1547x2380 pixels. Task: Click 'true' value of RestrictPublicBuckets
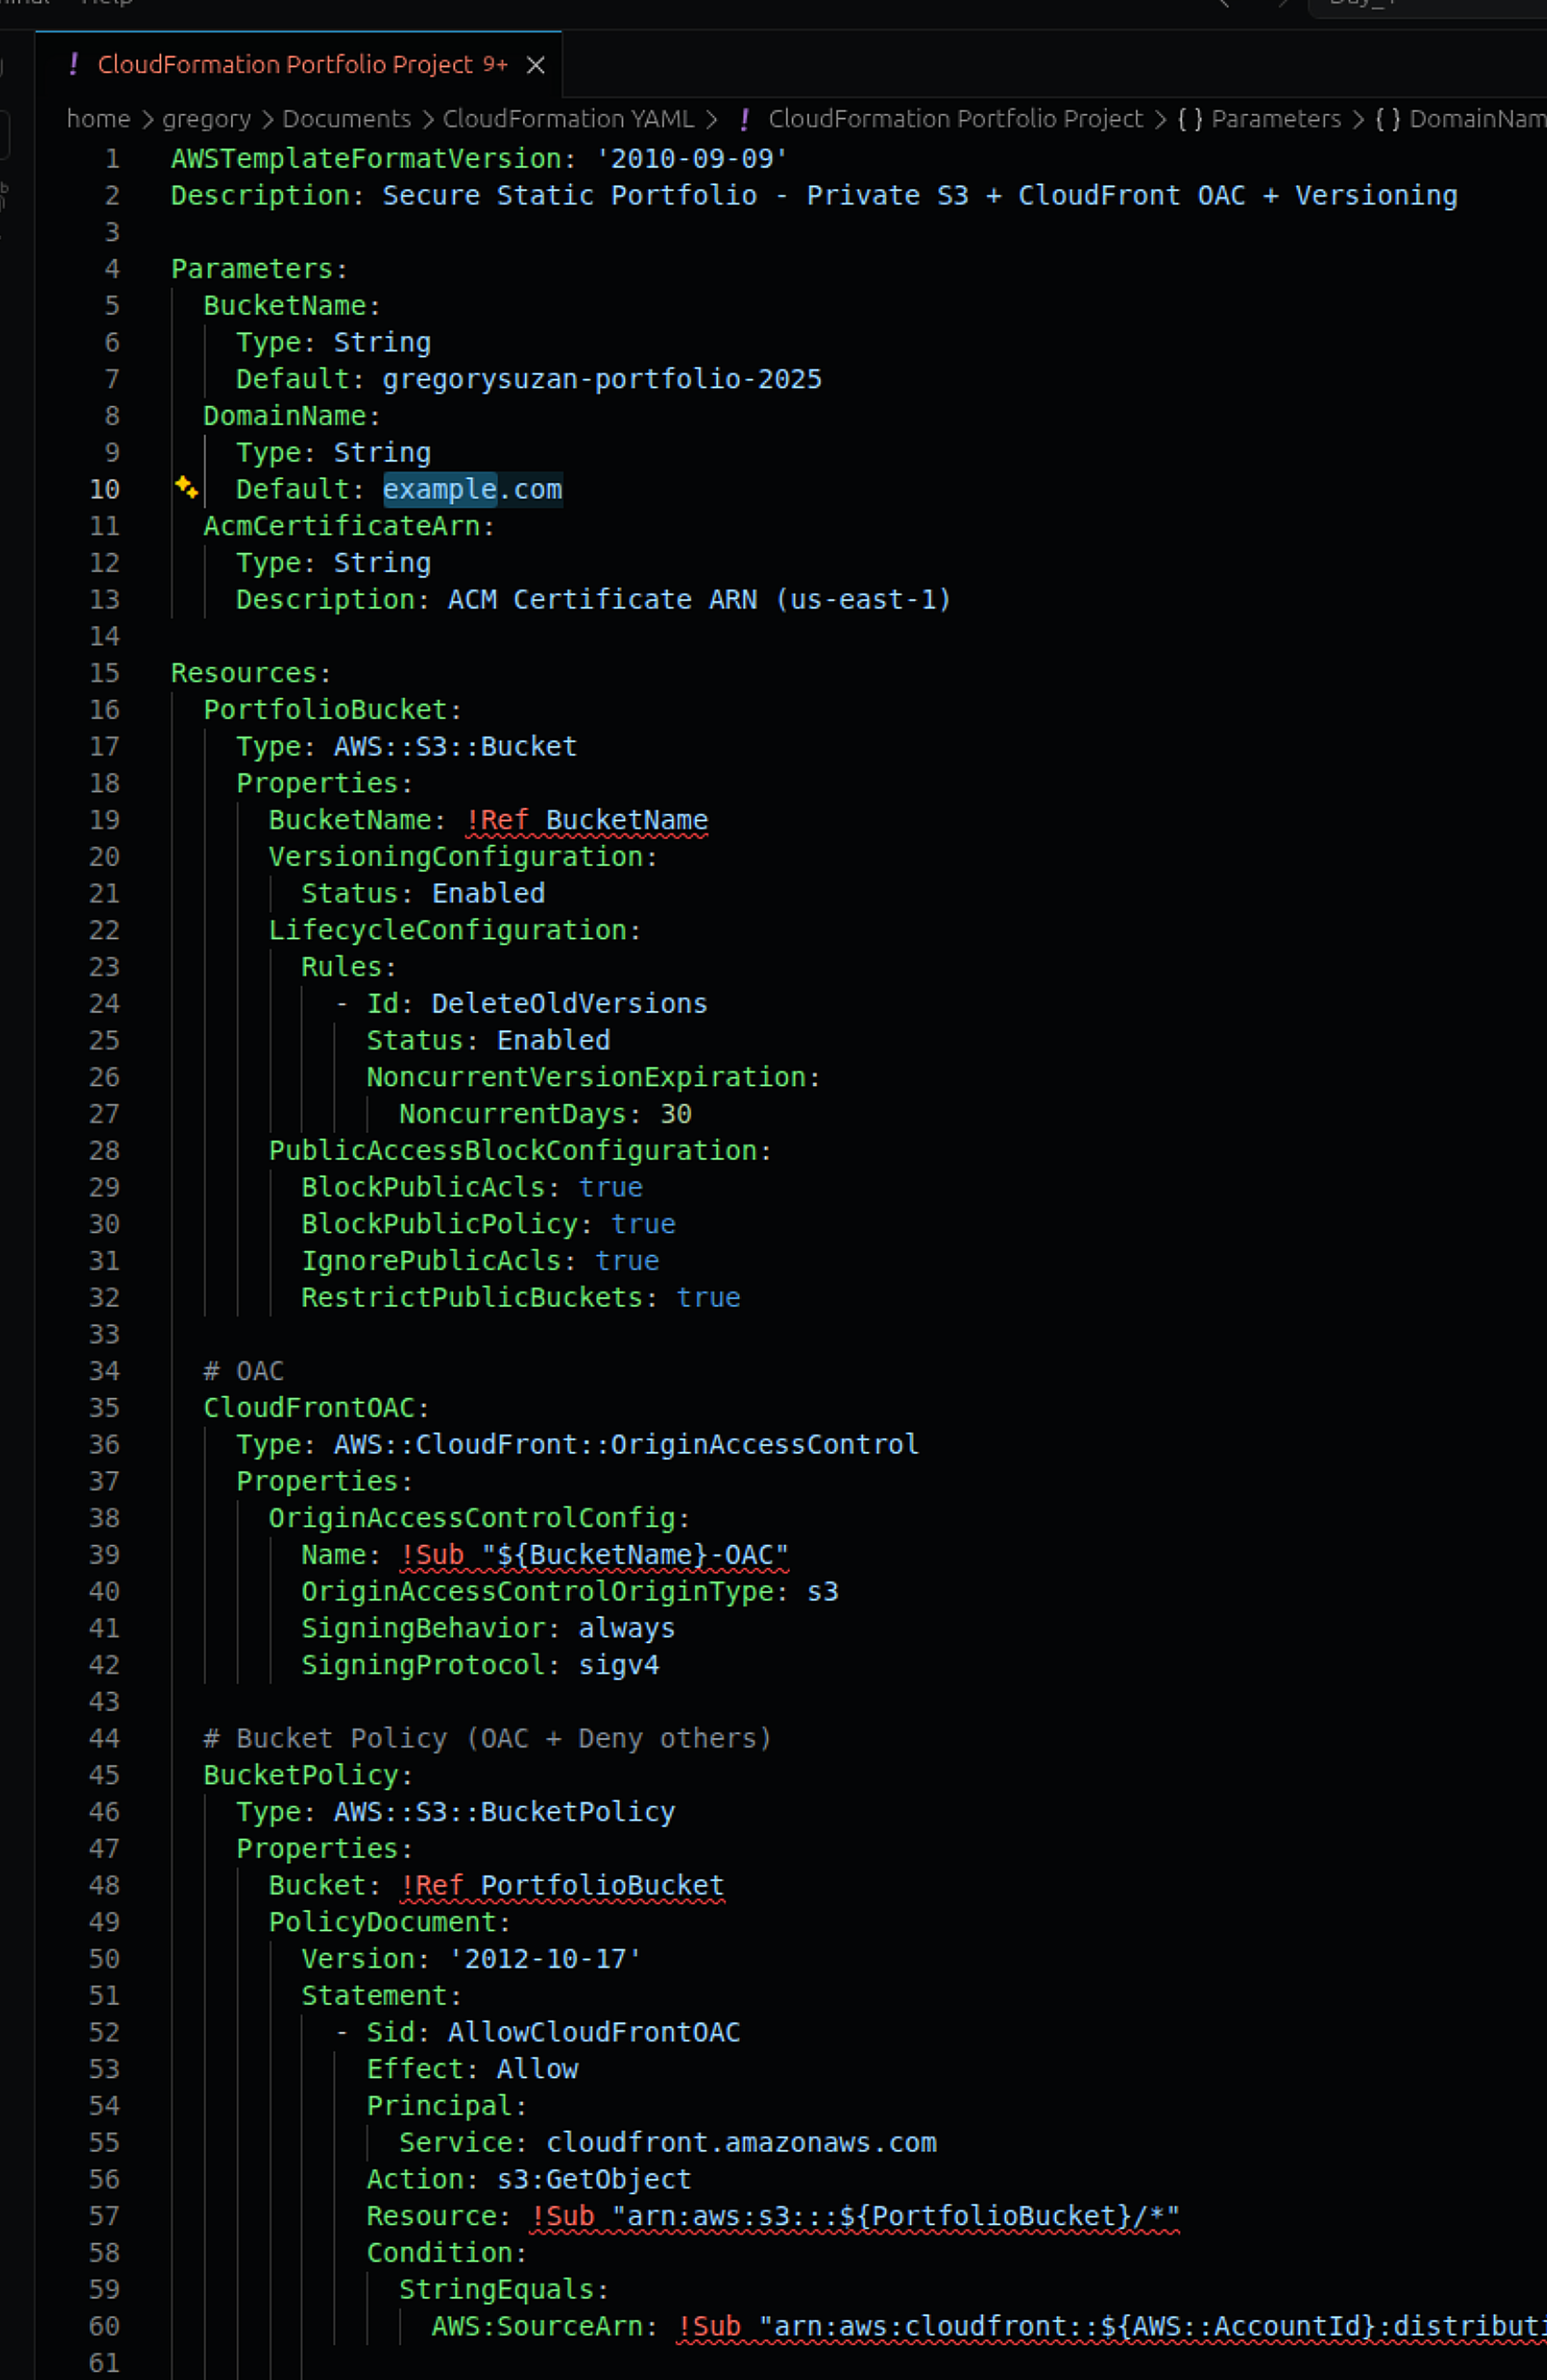click(708, 1298)
